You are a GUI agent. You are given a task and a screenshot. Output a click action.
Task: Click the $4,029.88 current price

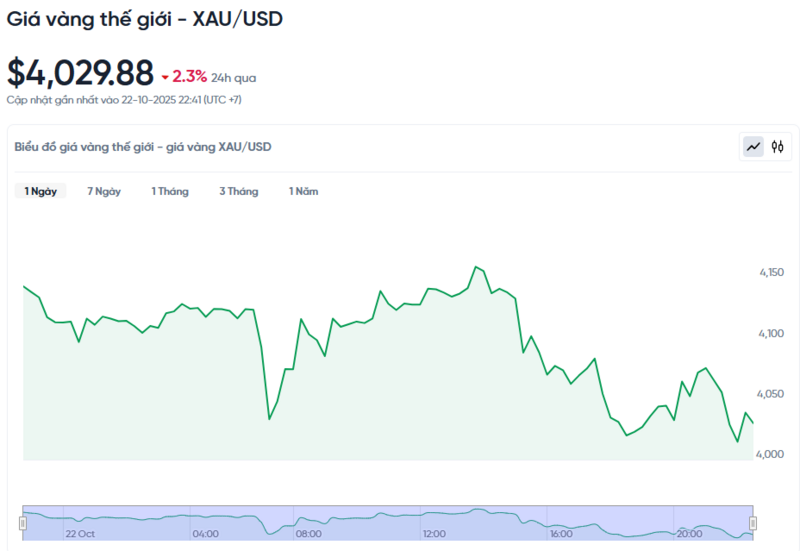click(x=81, y=73)
